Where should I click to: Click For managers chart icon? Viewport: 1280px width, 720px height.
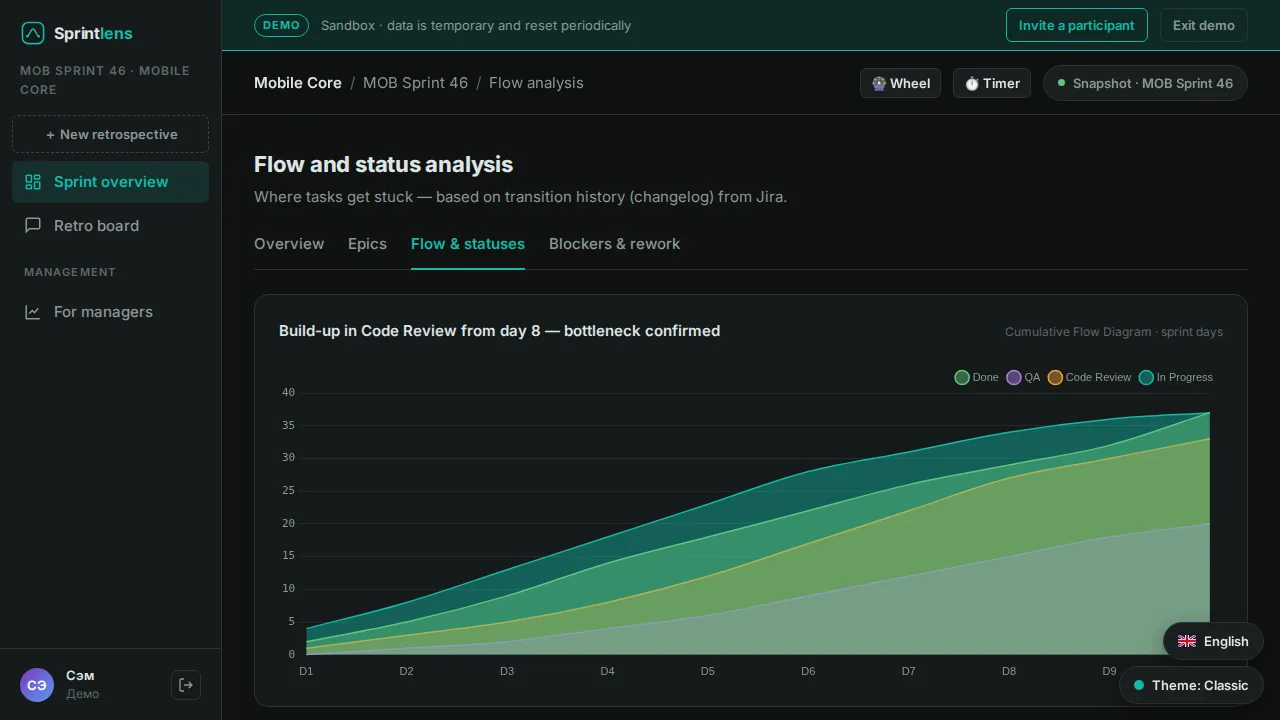(33, 312)
